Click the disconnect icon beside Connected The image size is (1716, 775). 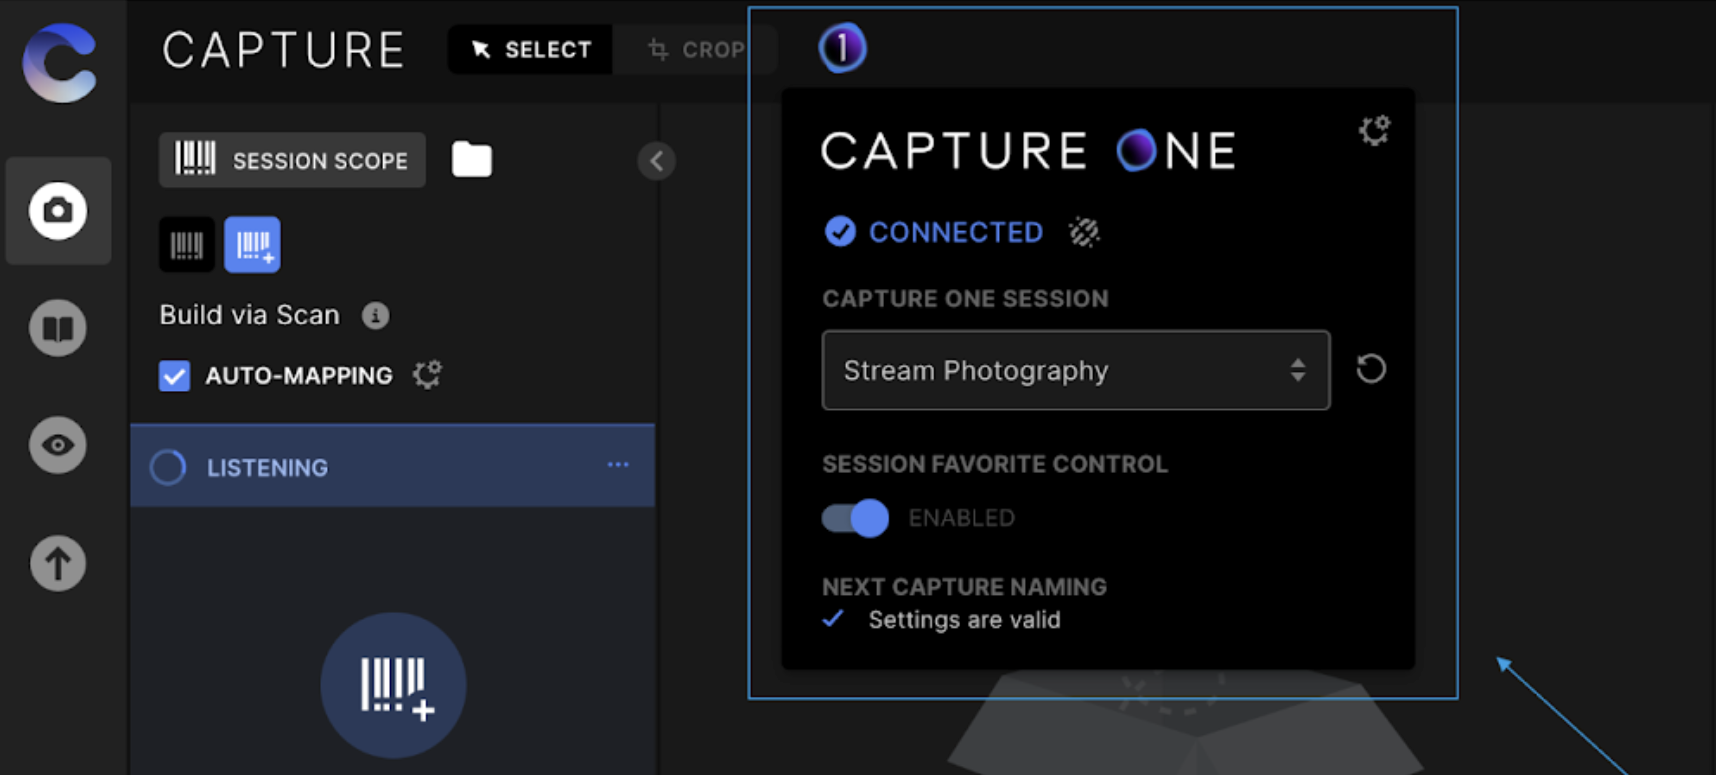tap(1084, 232)
